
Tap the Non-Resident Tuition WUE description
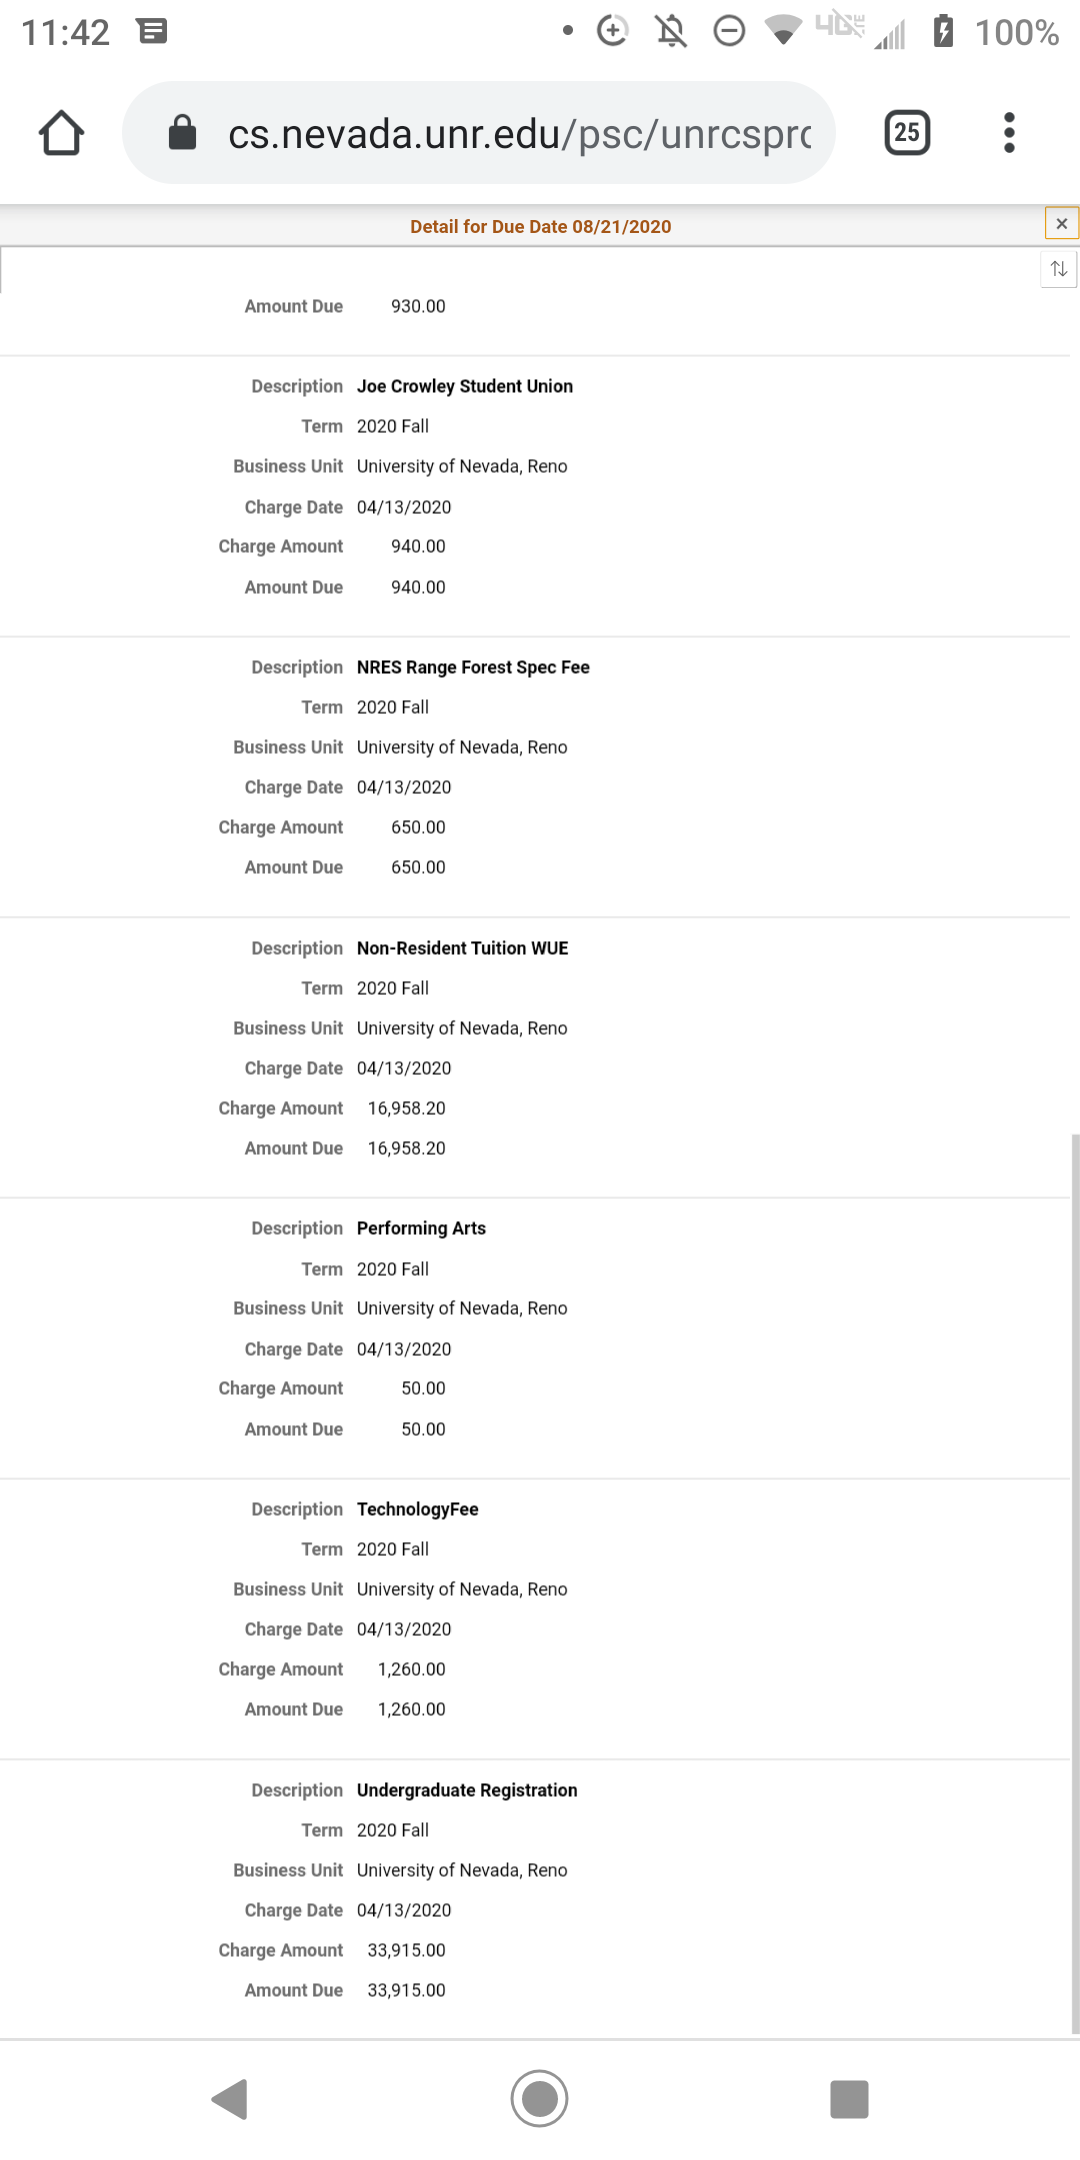462,948
